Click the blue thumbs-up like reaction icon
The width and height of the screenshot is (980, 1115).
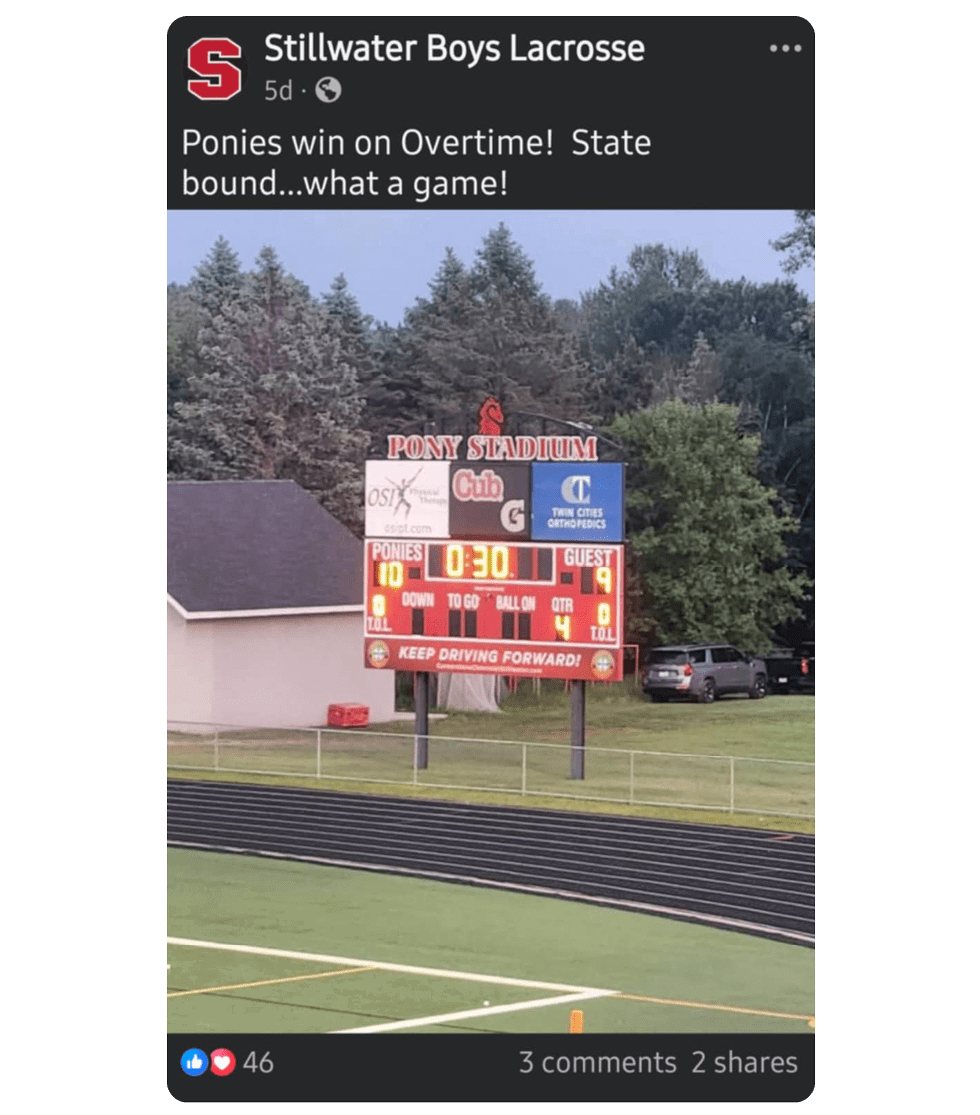(193, 1062)
